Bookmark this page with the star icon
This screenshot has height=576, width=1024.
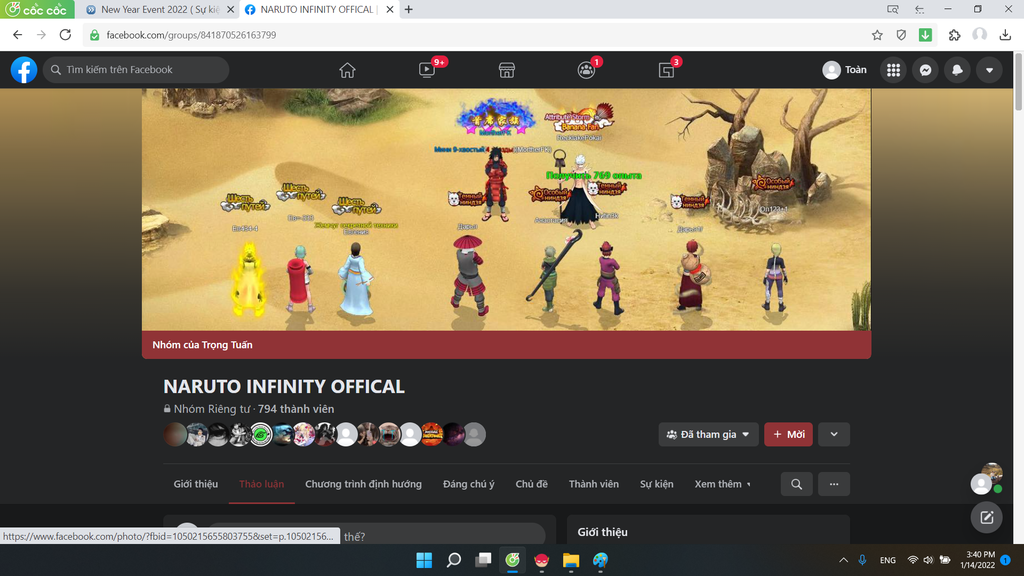point(877,35)
